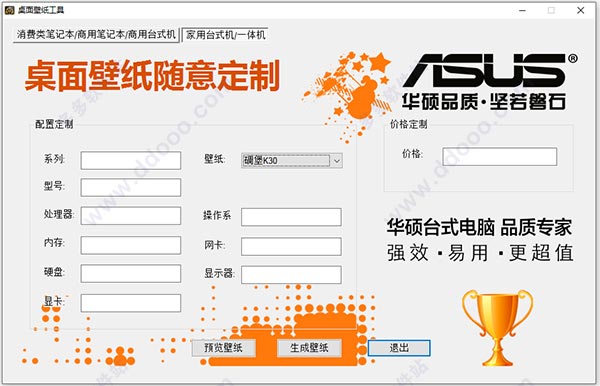The width and height of the screenshot is (600, 386).
Task: Focus the 操作系统 text field
Action: click(291, 217)
